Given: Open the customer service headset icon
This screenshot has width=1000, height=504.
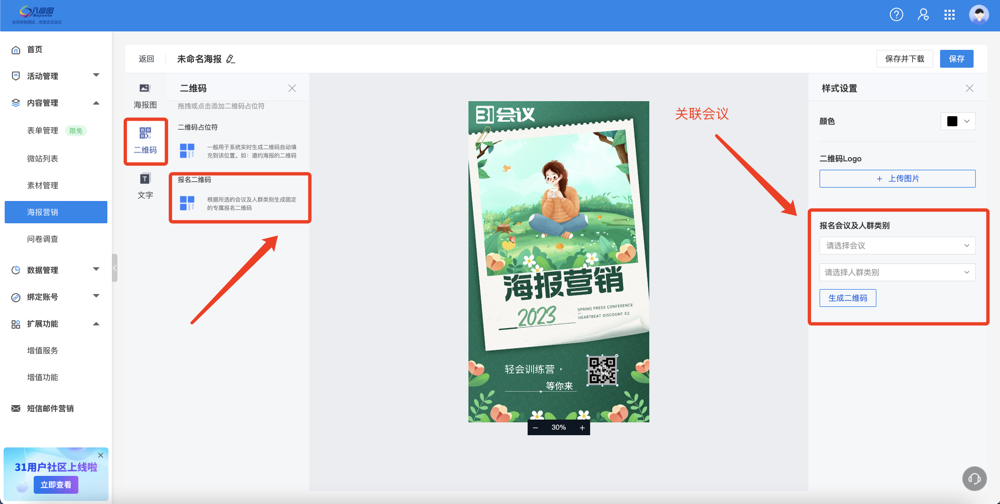Looking at the screenshot, I should (x=974, y=478).
